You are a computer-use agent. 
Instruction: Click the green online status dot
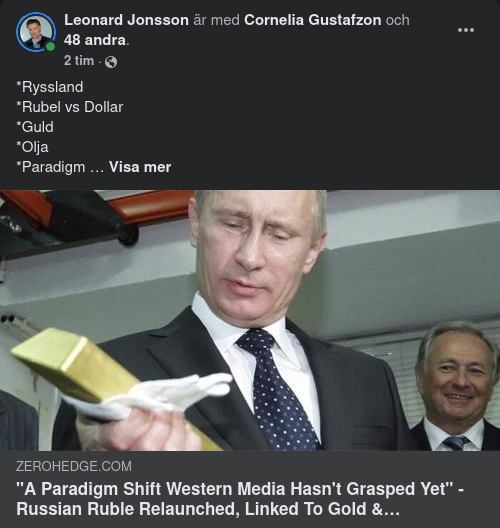pyautogui.click(x=50, y=46)
